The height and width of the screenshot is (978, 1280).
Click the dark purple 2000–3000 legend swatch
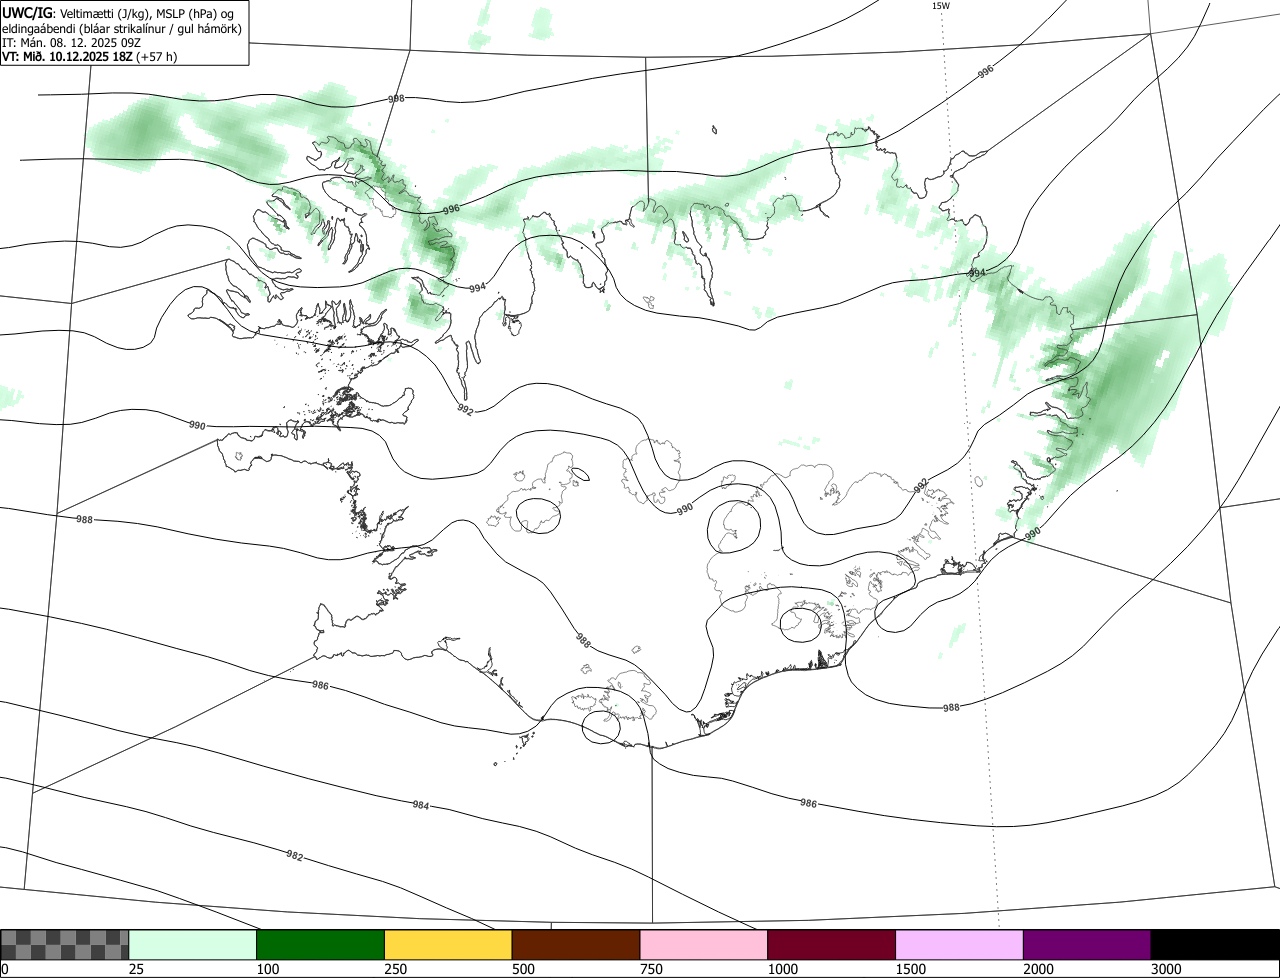[x=1087, y=945]
